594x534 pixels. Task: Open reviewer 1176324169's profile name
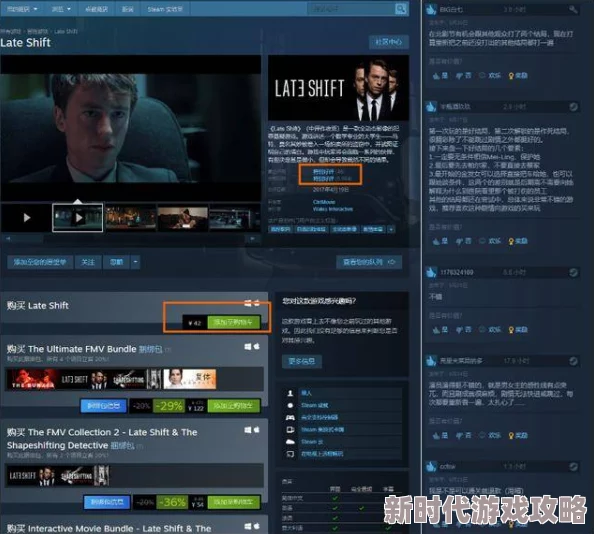(x=456, y=272)
